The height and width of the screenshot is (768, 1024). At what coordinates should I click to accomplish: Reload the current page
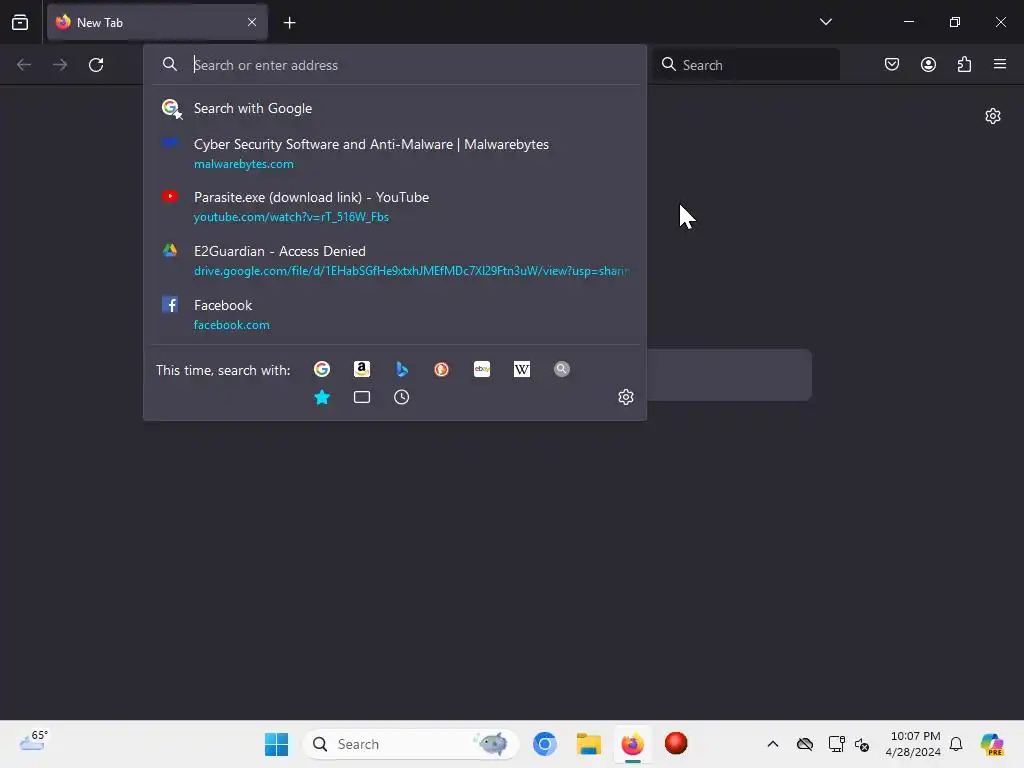[x=96, y=65]
